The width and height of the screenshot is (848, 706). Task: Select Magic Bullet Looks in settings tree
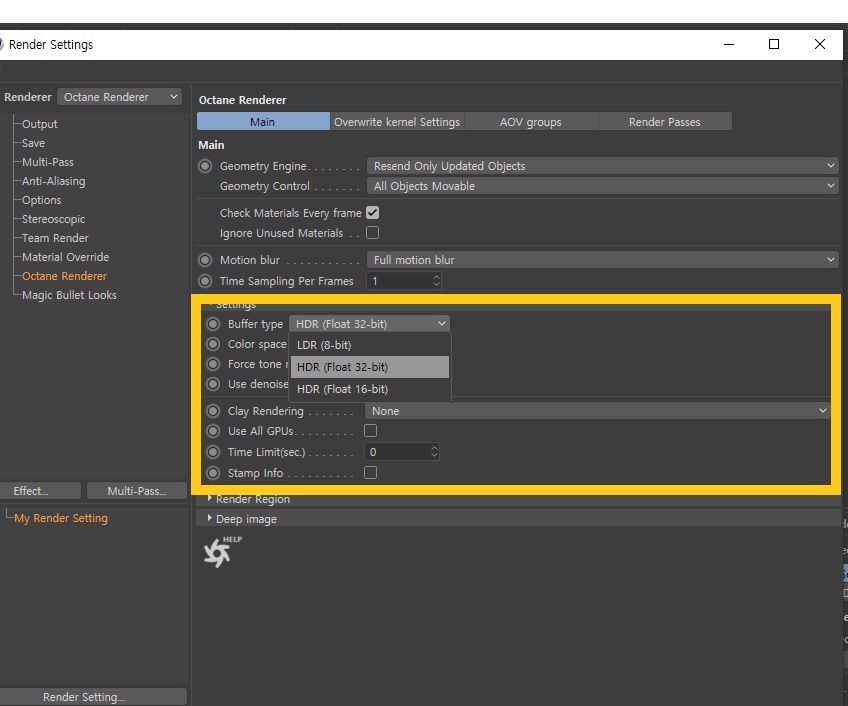[x=69, y=295]
